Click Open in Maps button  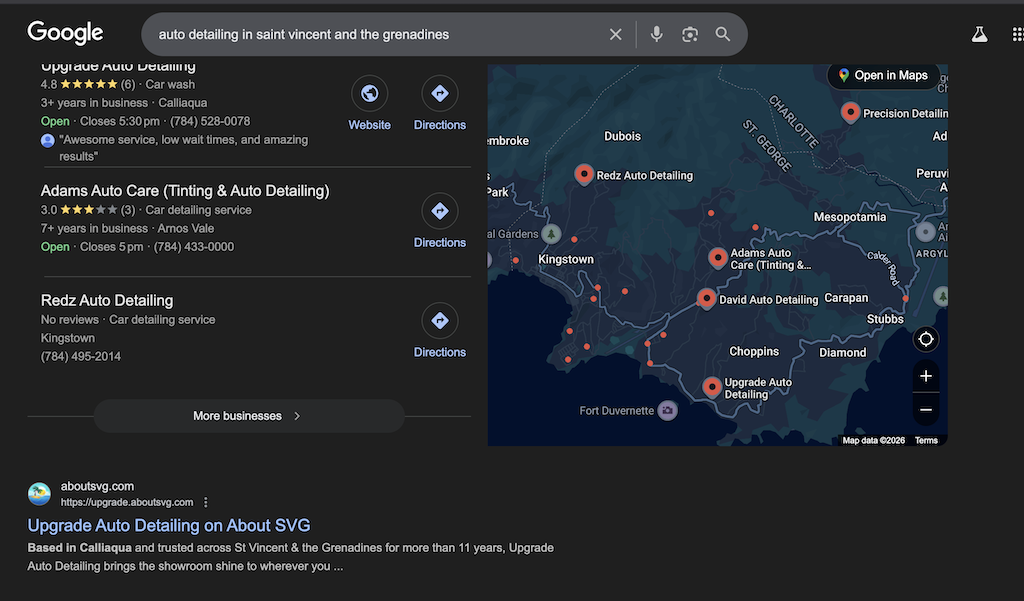883,75
